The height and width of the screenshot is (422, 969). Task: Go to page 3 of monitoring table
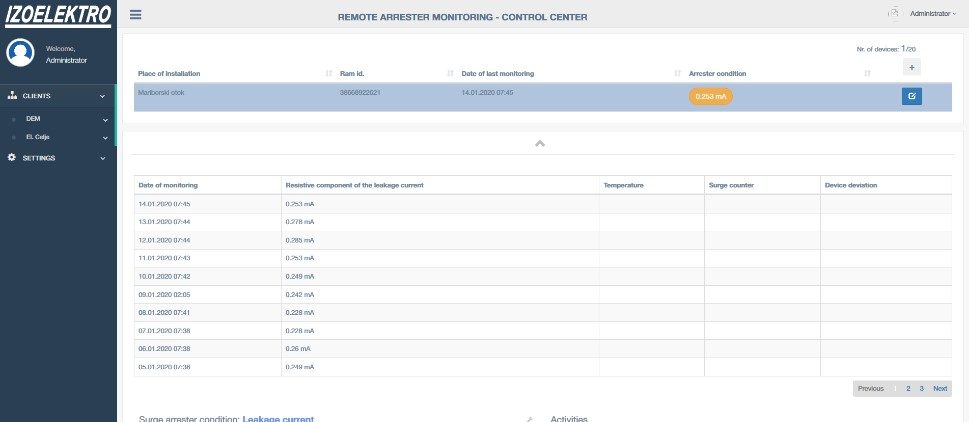921,389
